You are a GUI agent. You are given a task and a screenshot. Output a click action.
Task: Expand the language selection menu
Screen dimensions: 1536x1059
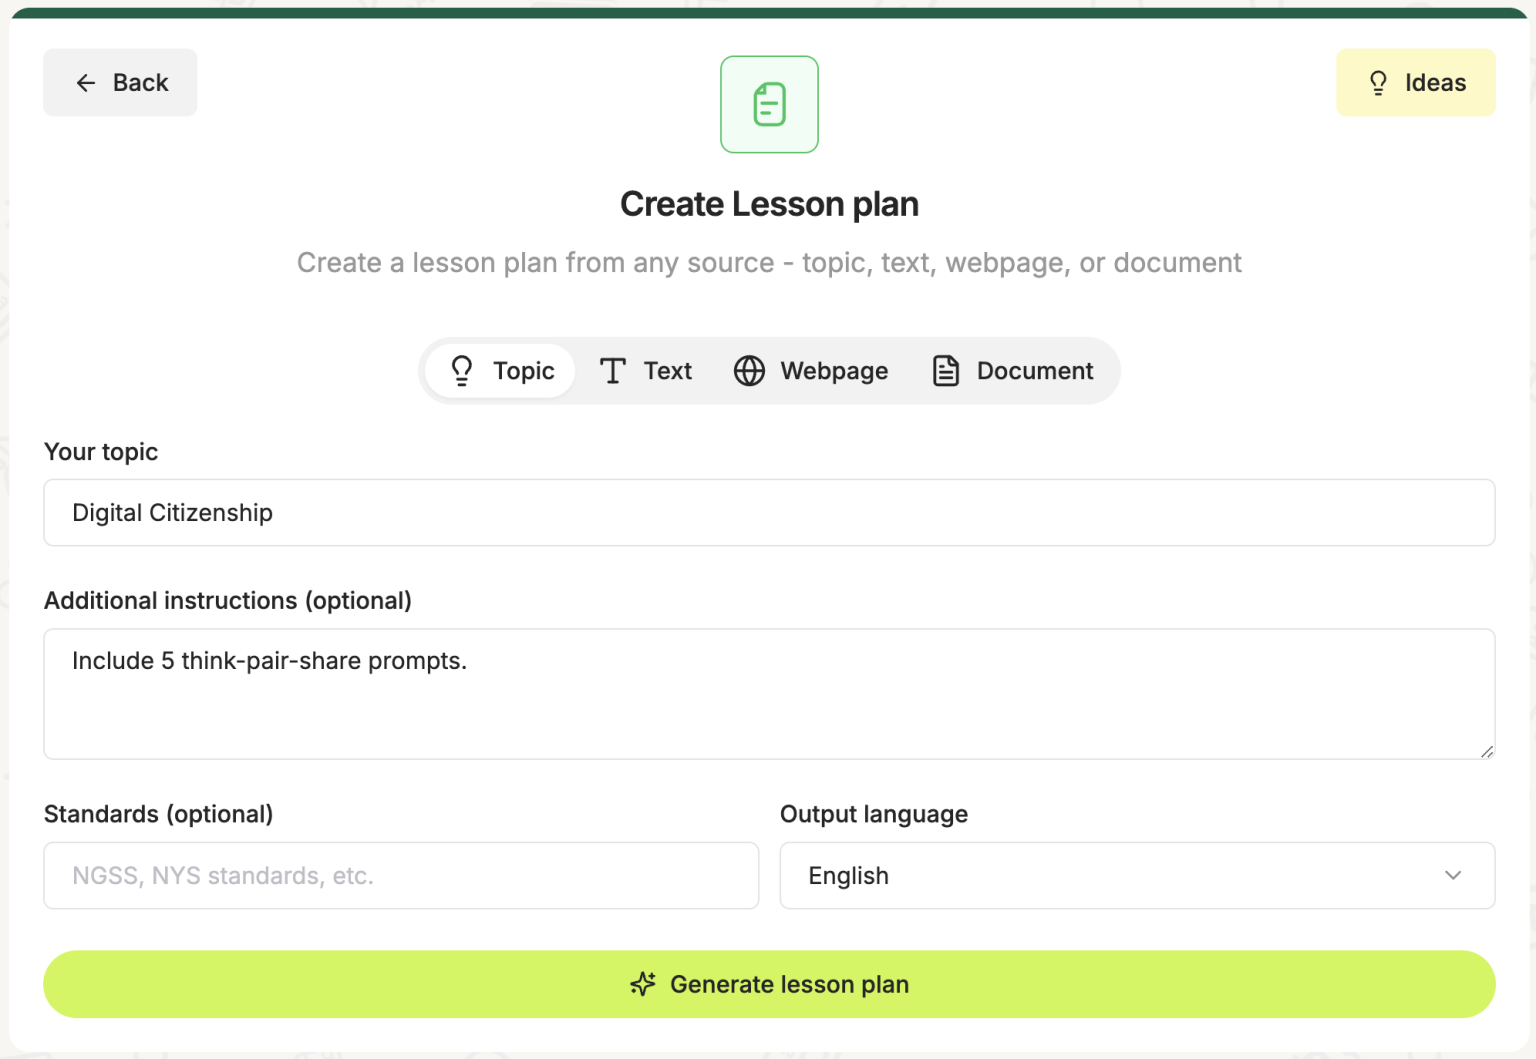(x=1137, y=875)
